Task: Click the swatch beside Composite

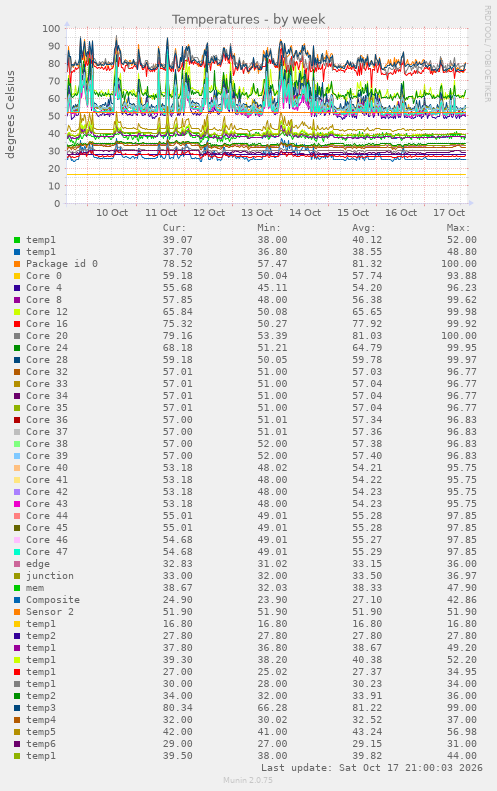Action: click(17, 600)
